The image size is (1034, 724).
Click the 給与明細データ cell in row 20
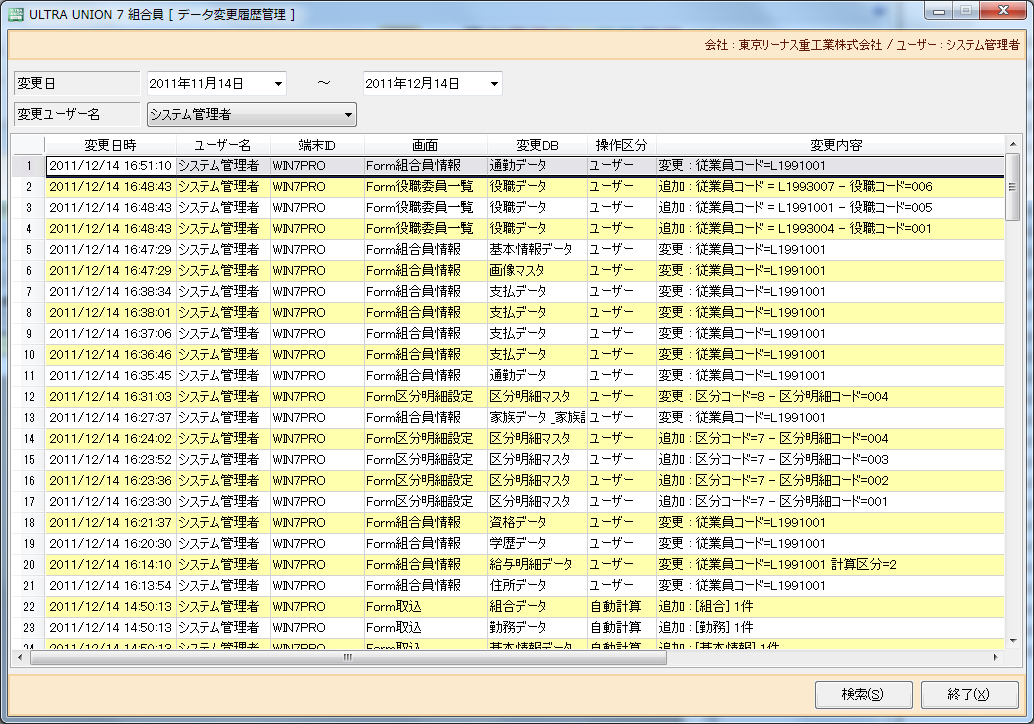(537, 565)
